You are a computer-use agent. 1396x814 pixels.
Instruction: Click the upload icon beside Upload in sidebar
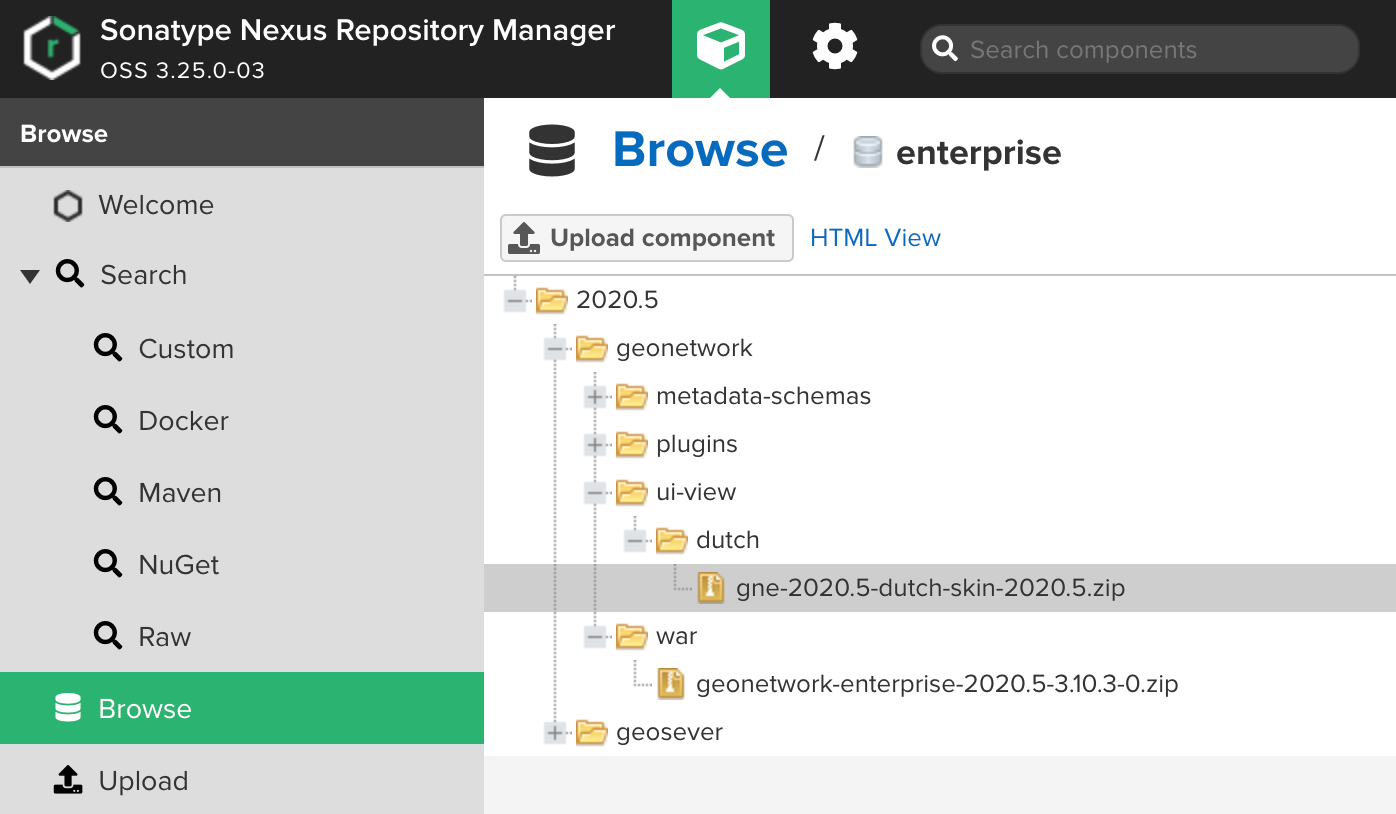pyautogui.click(x=67, y=780)
